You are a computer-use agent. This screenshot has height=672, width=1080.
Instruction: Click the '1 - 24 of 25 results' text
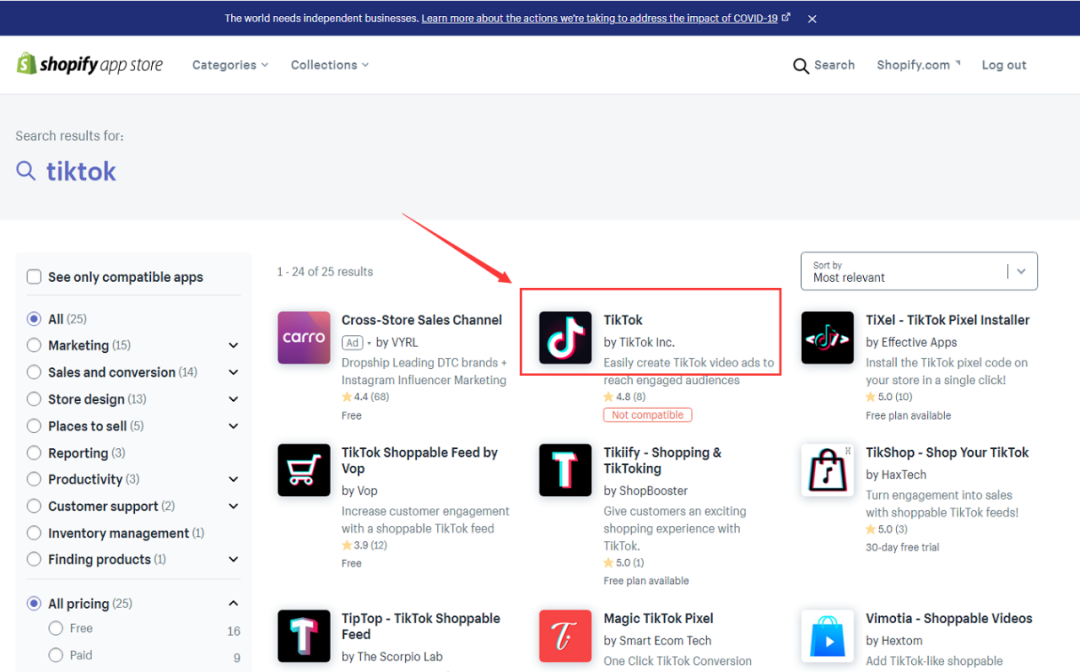pyautogui.click(x=324, y=271)
